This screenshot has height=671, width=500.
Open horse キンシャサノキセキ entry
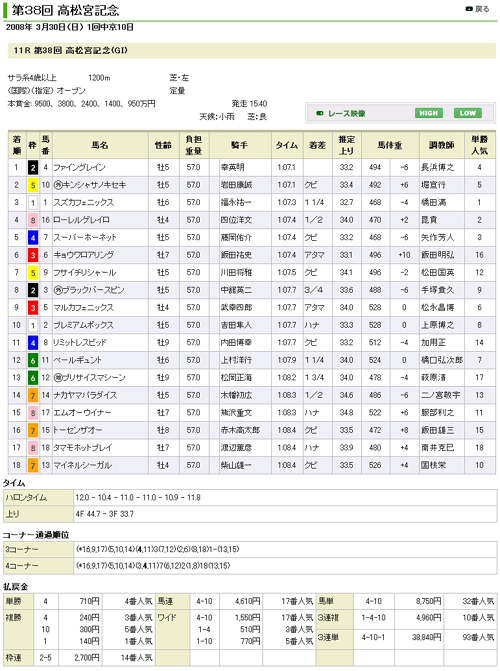(x=90, y=185)
